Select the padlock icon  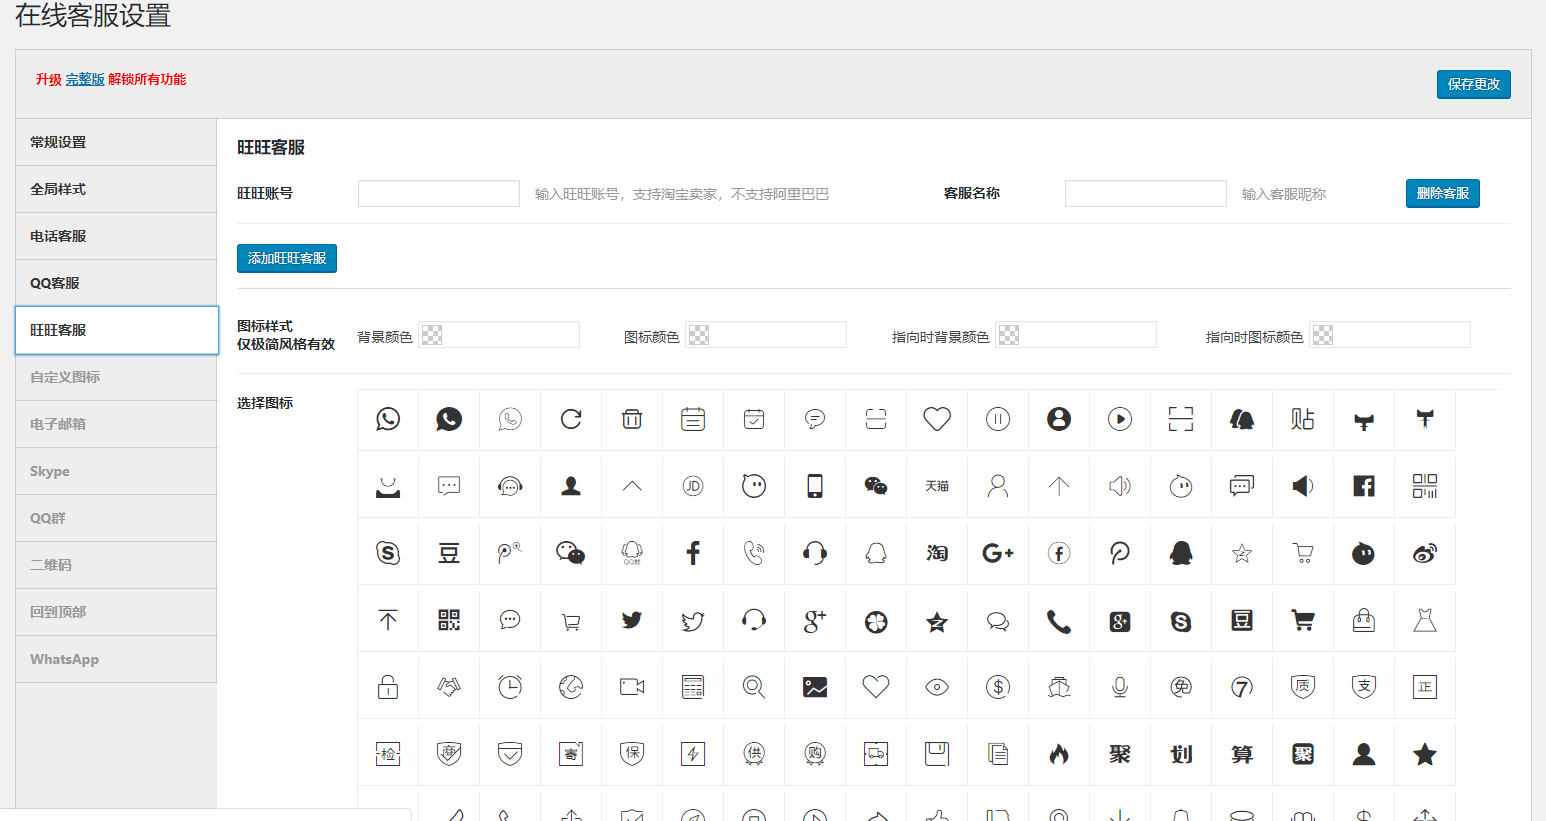click(388, 687)
